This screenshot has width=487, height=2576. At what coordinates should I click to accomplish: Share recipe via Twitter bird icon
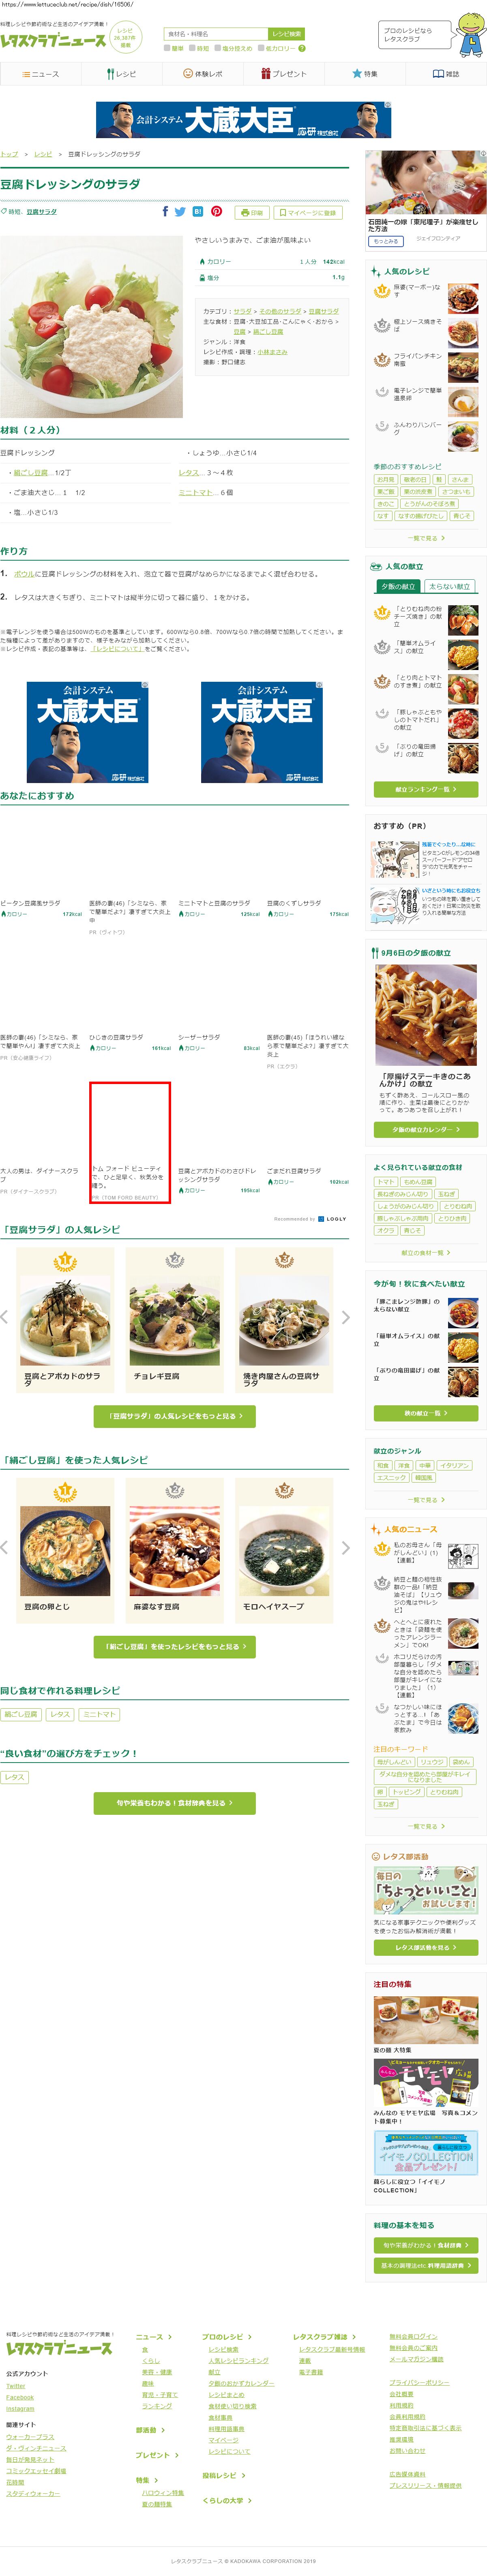(x=180, y=212)
